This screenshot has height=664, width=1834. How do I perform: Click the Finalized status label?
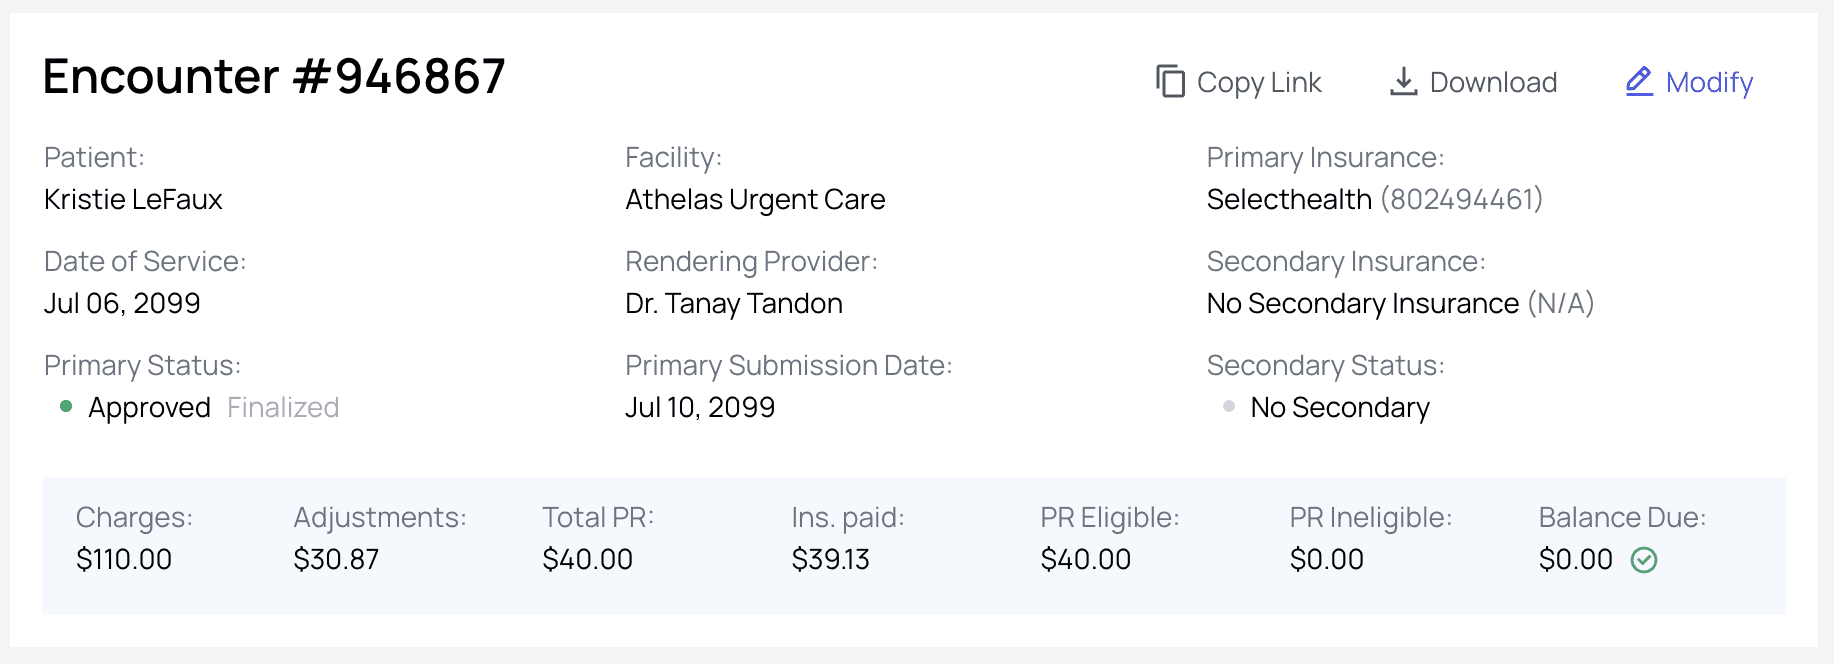pyautogui.click(x=283, y=407)
